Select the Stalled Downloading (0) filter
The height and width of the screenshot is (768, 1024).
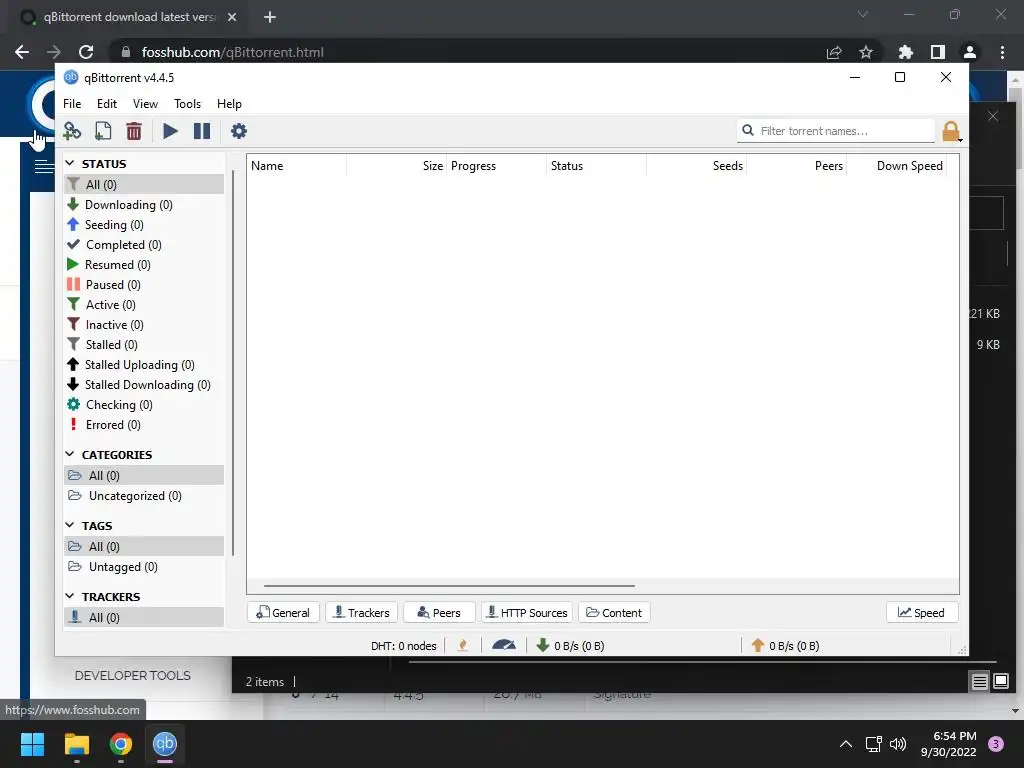click(144, 385)
